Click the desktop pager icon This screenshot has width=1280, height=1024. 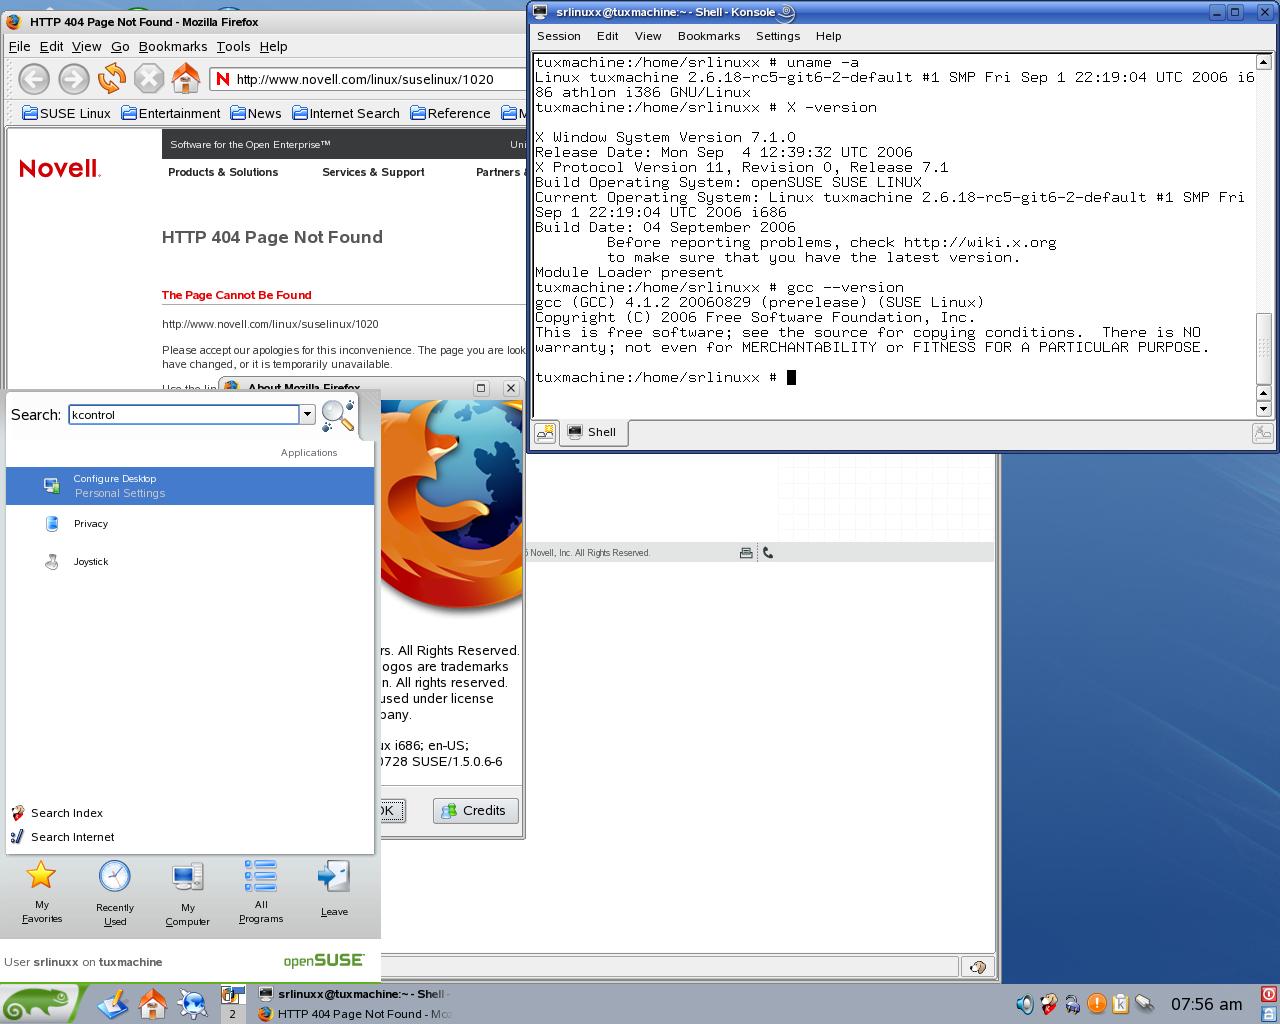tap(232, 1003)
